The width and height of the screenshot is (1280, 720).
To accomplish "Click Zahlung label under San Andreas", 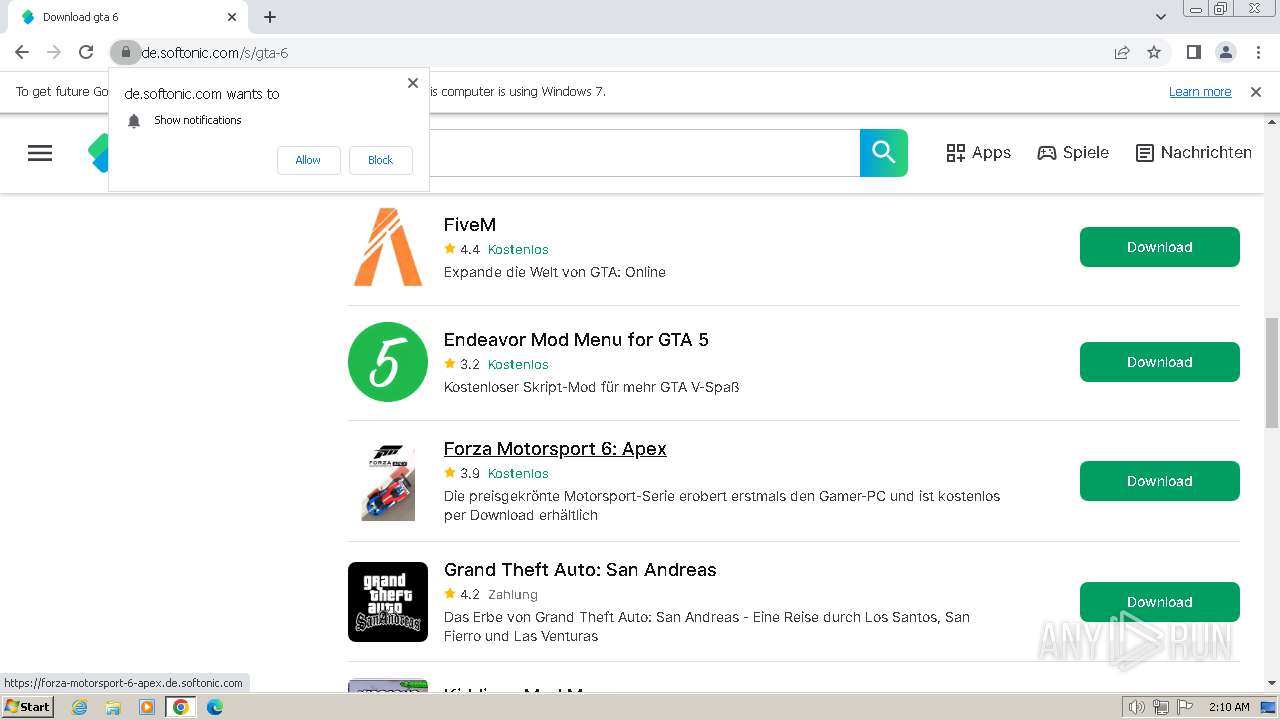I will pos(513,595).
